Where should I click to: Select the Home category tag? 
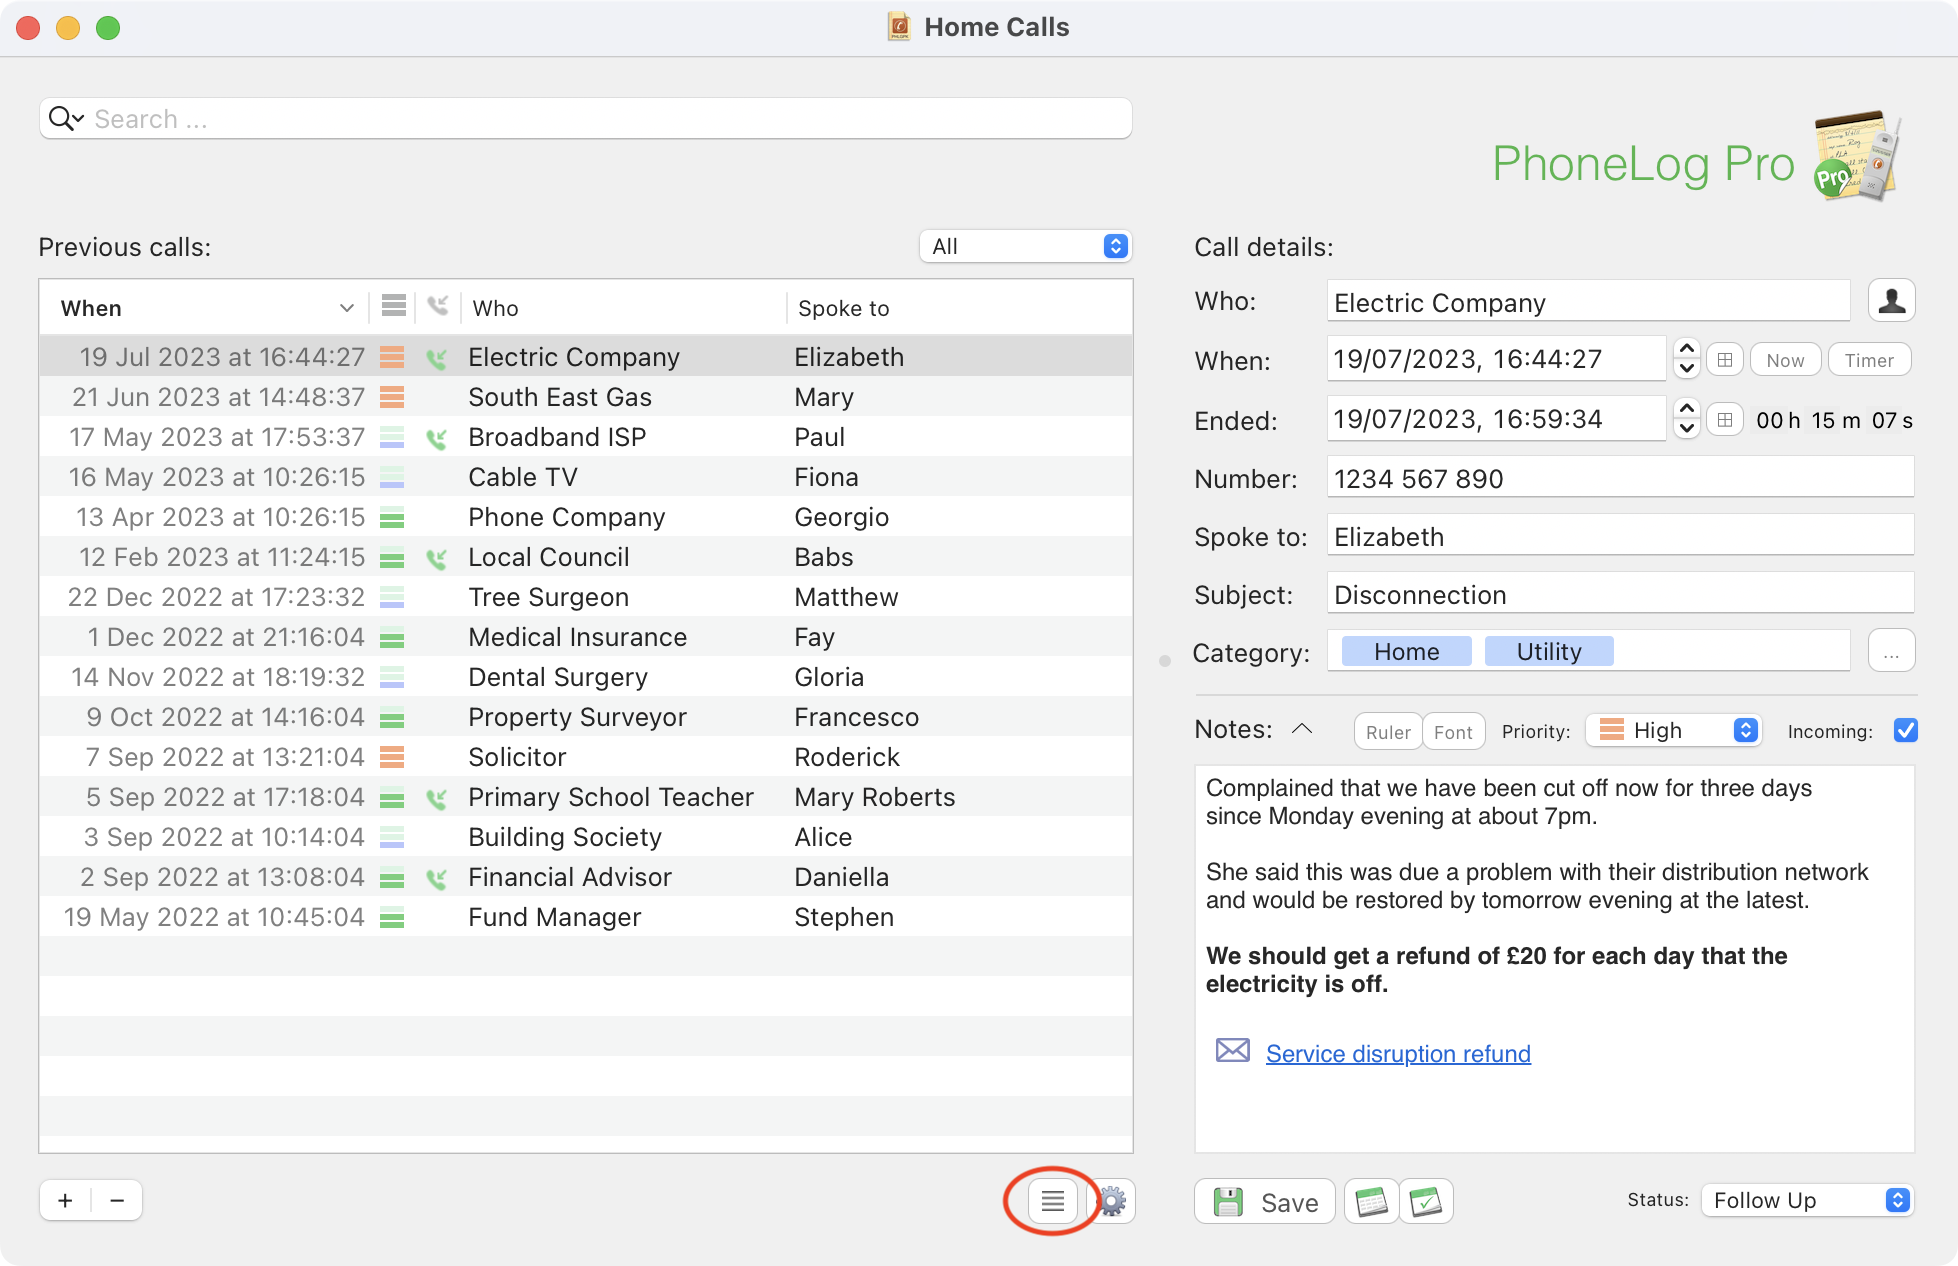1406,652
